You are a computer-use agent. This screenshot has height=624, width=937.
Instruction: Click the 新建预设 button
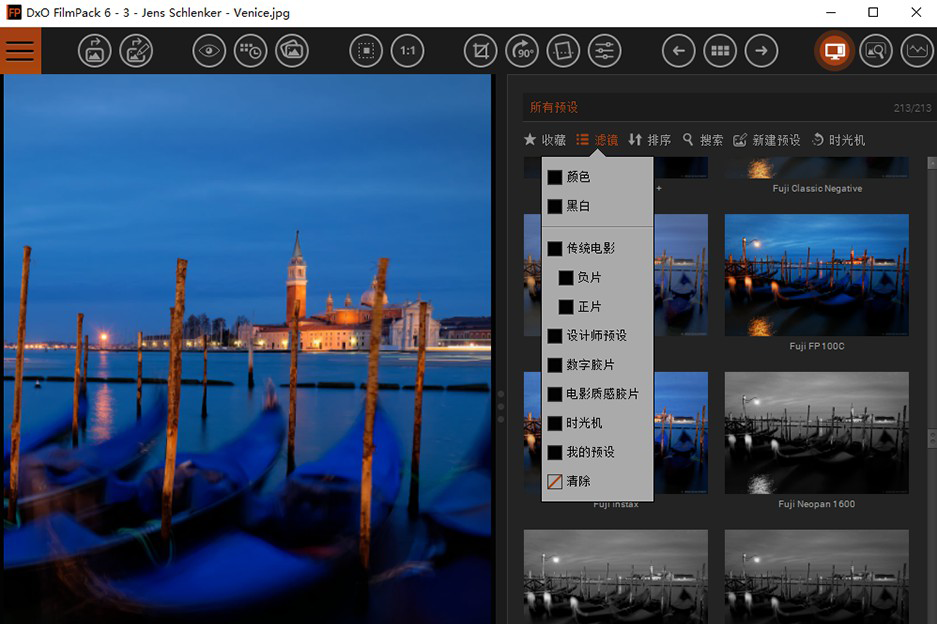pos(767,140)
